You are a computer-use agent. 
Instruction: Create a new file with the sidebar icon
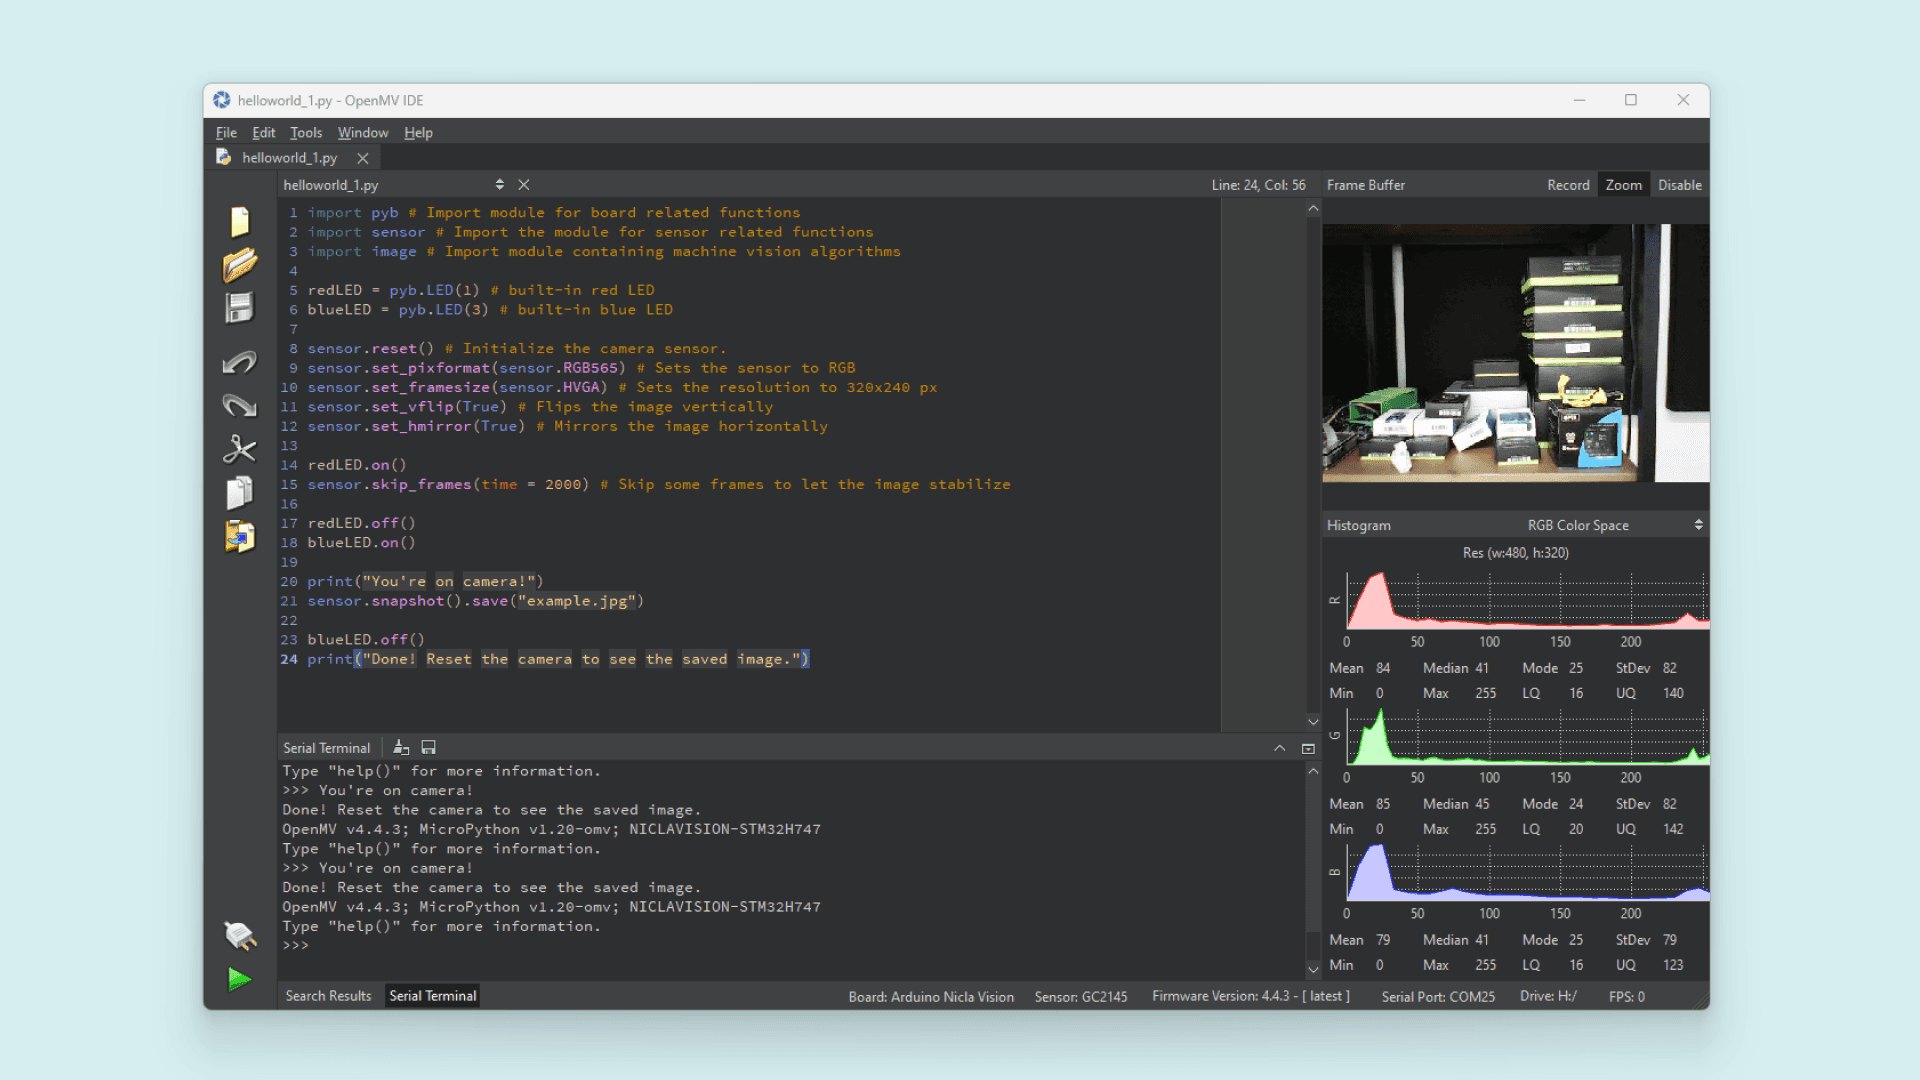coord(240,221)
